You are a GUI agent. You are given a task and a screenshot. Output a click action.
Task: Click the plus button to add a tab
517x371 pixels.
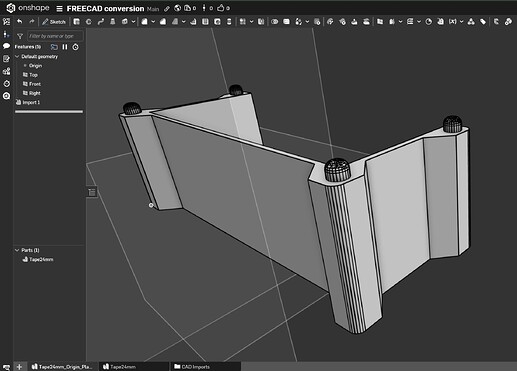pos(19,367)
